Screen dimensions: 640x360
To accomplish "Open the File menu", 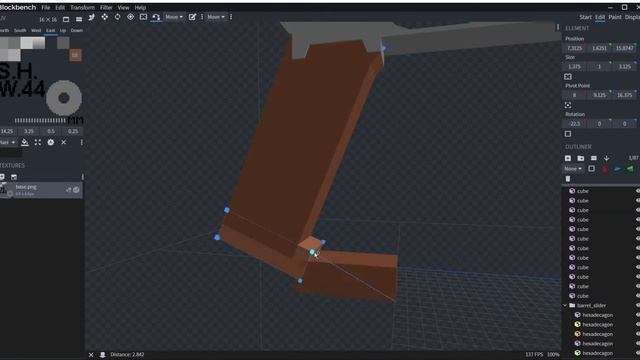I will 46,7.
